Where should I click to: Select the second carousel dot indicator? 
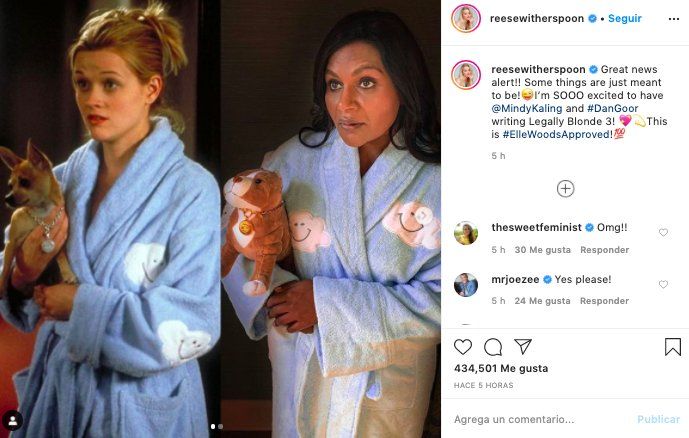pyautogui.click(x=221, y=426)
